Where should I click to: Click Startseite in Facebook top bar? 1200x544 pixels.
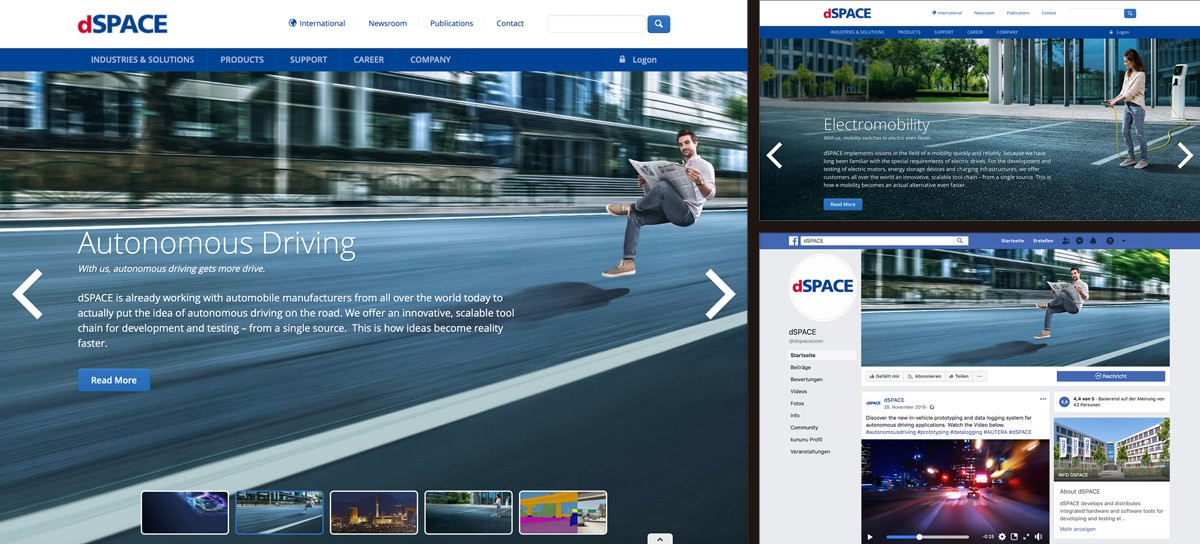point(1012,241)
